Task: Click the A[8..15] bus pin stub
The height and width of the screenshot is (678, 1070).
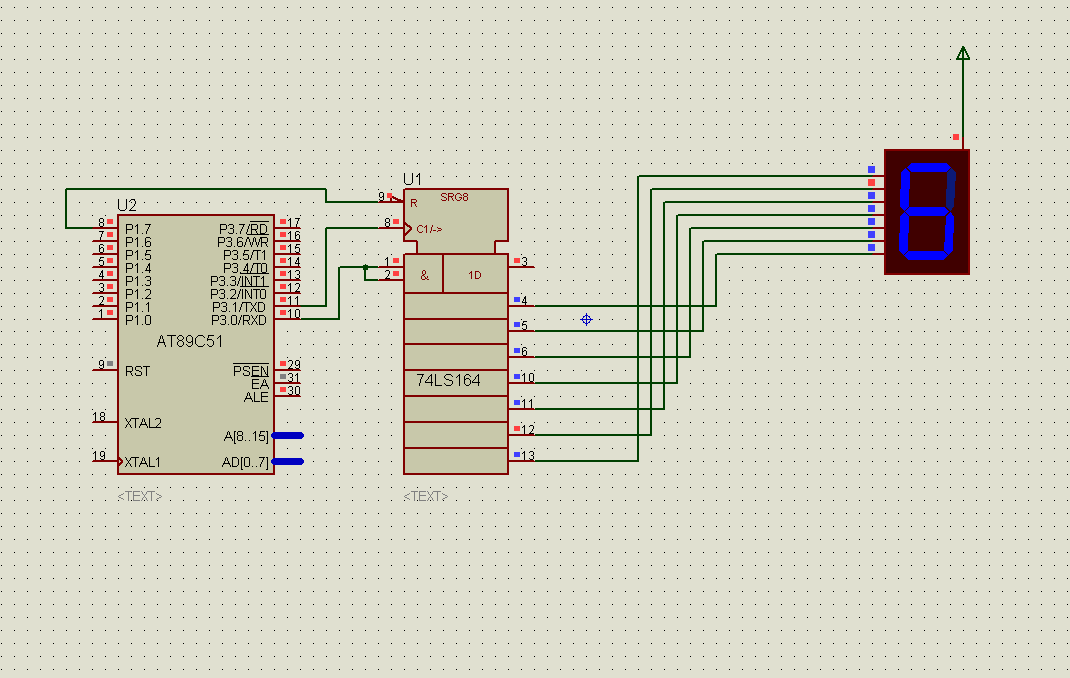Action: click(288, 435)
